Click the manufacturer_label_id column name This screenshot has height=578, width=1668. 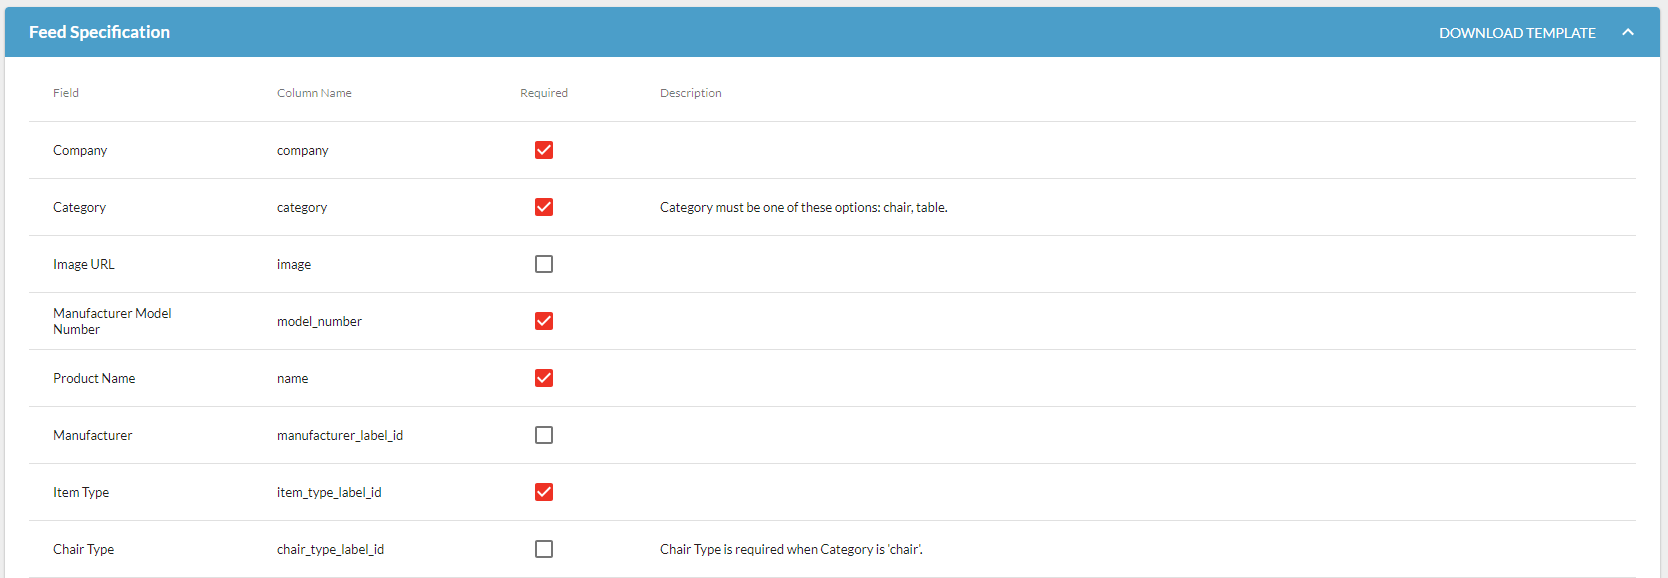[x=339, y=435]
